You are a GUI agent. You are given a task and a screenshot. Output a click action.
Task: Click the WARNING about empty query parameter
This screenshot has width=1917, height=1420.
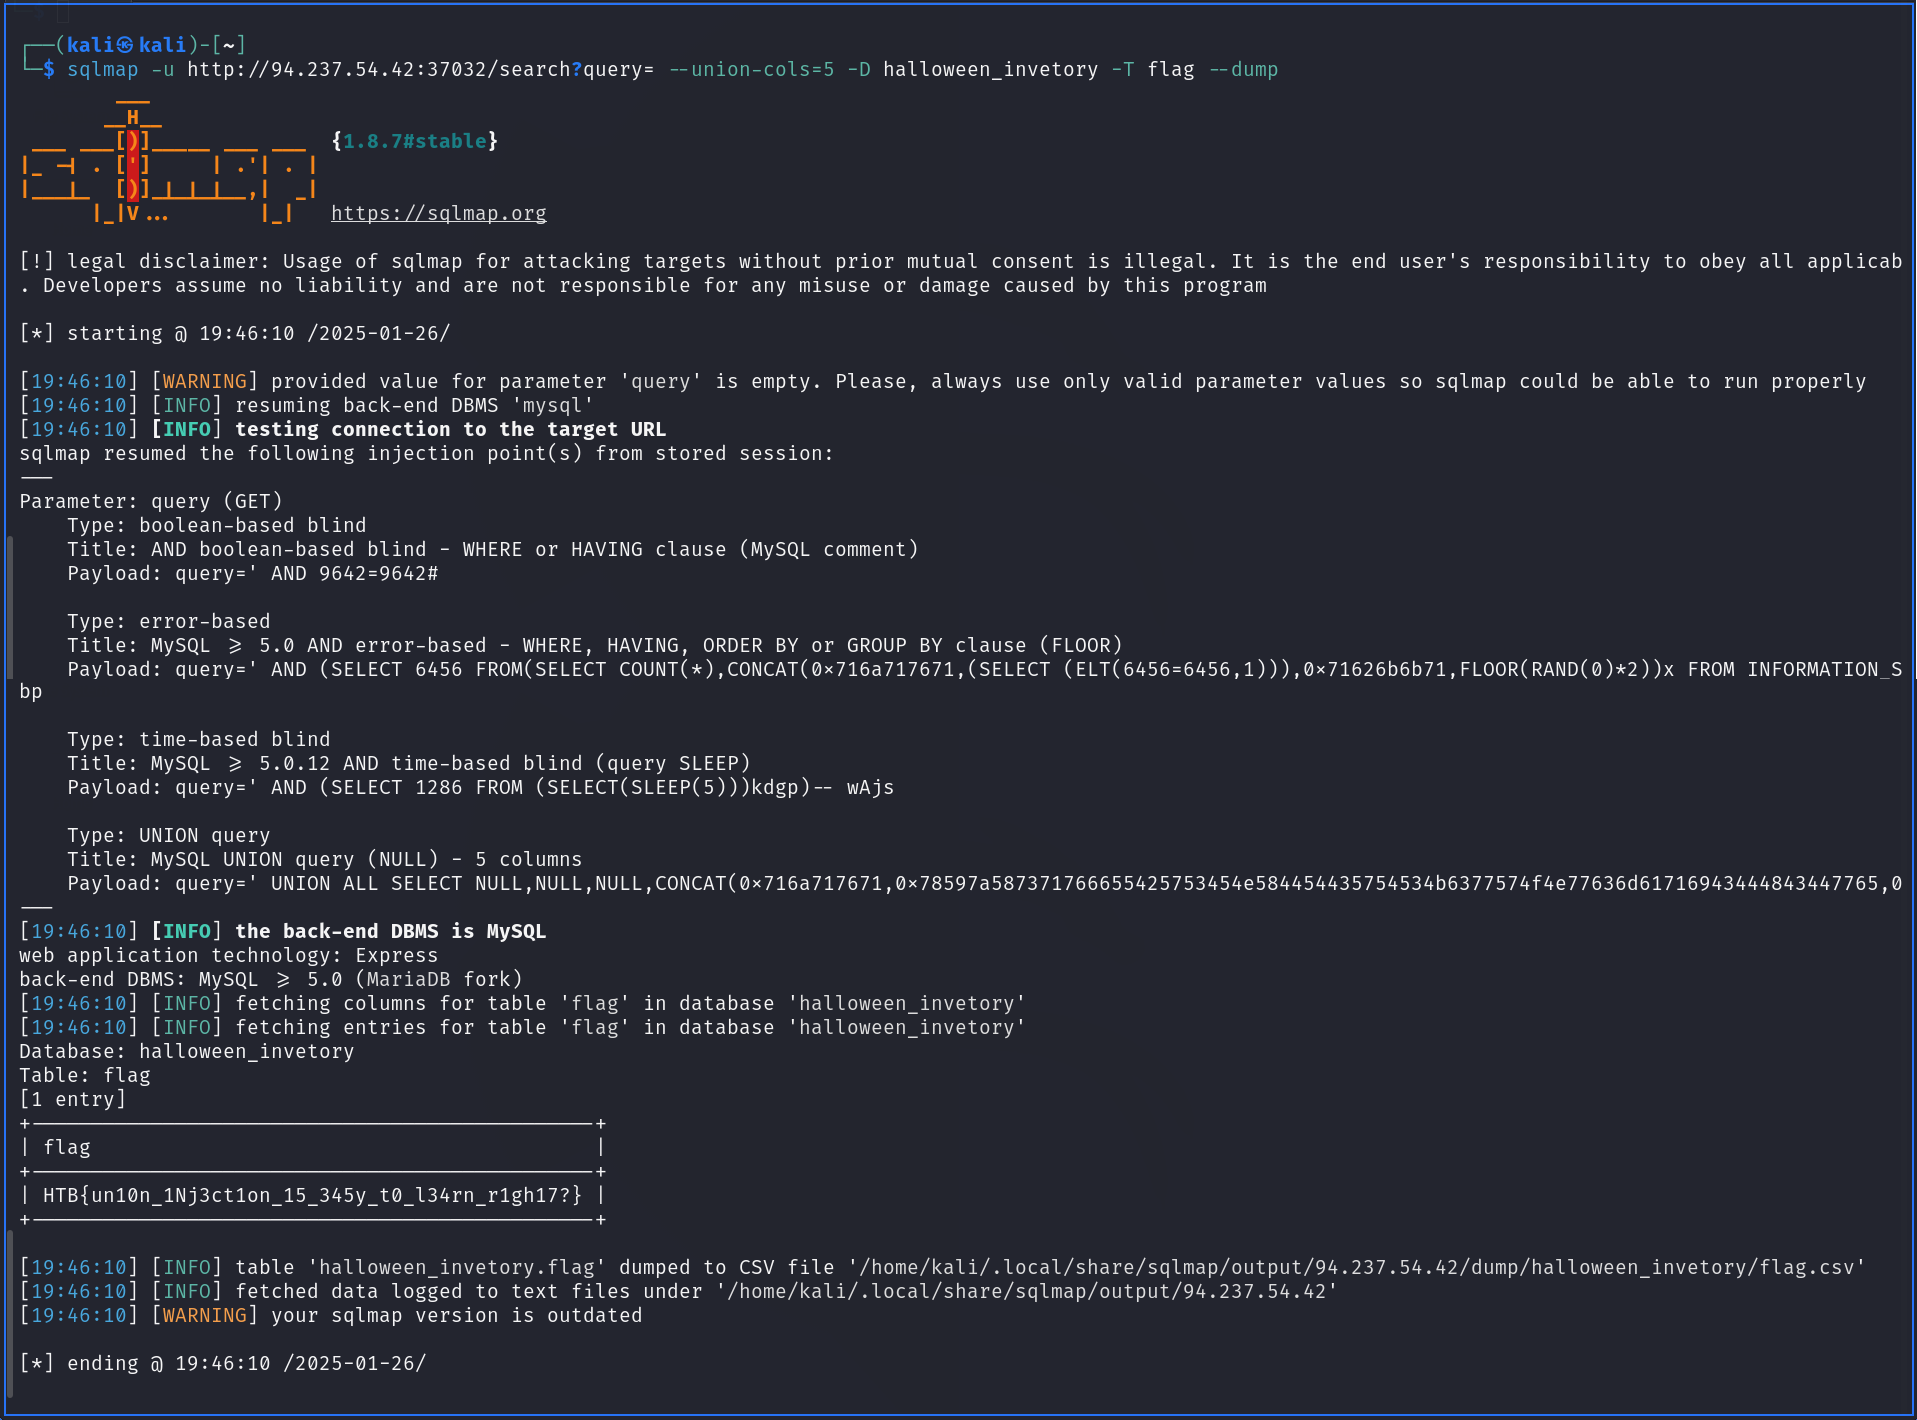click(x=943, y=381)
